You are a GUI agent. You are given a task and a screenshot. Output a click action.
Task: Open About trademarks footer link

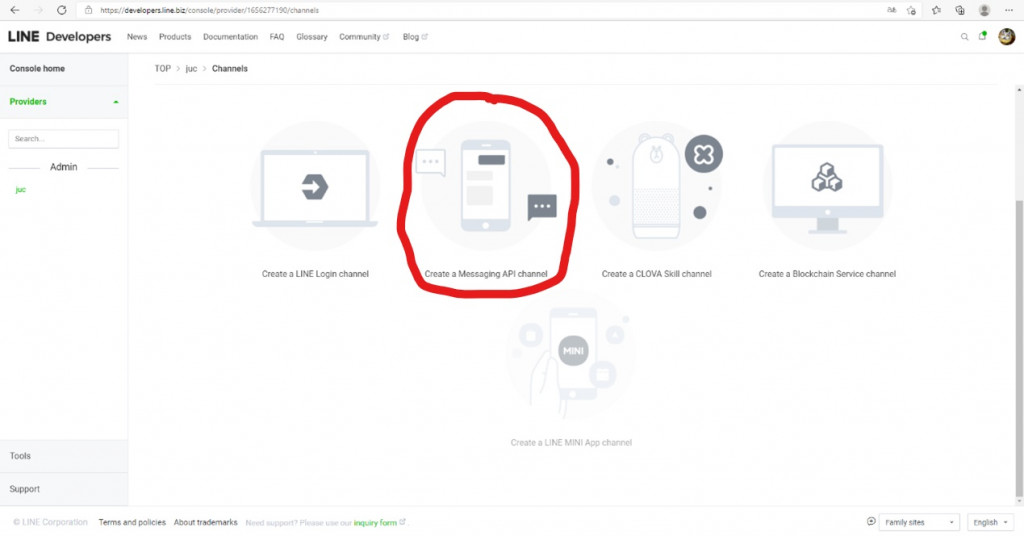(206, 522)
